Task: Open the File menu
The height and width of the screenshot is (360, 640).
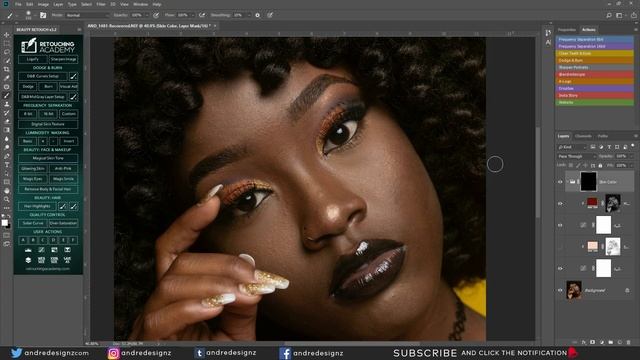Action: 18,4
